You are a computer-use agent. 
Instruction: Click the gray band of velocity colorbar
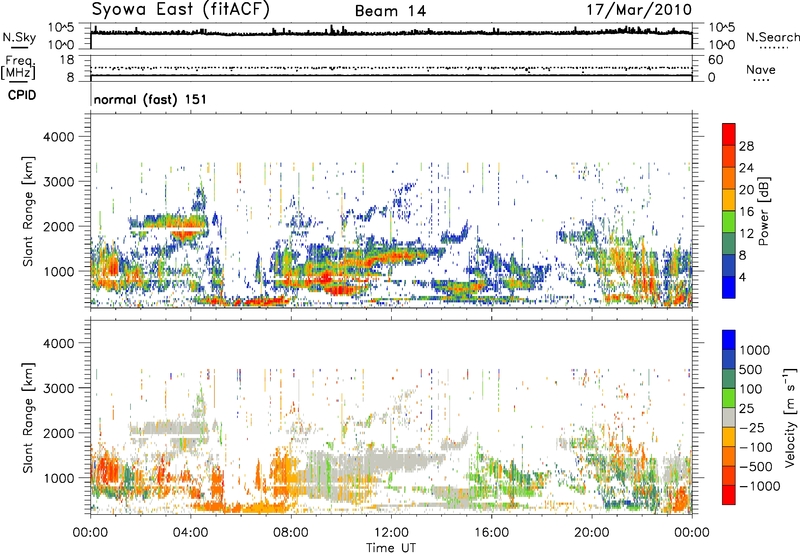click(729, 417)
